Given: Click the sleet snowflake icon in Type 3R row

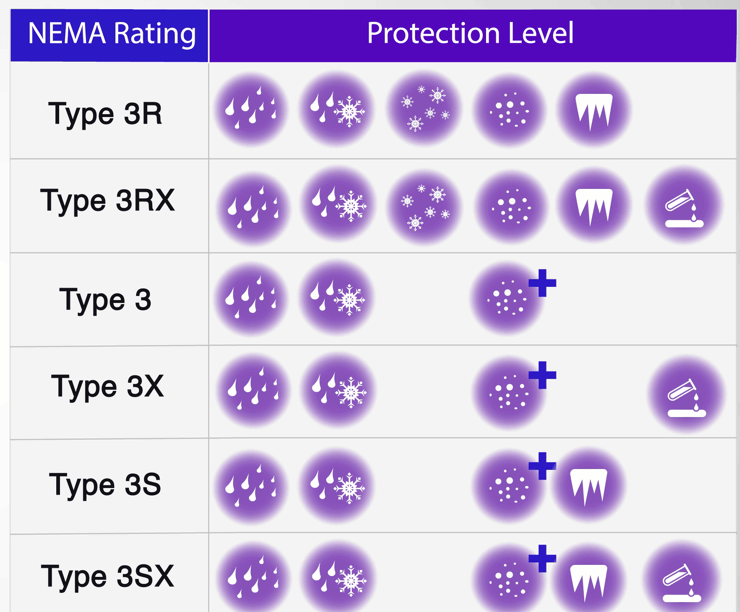Looking at the screenshot, I should pos(337,109).
